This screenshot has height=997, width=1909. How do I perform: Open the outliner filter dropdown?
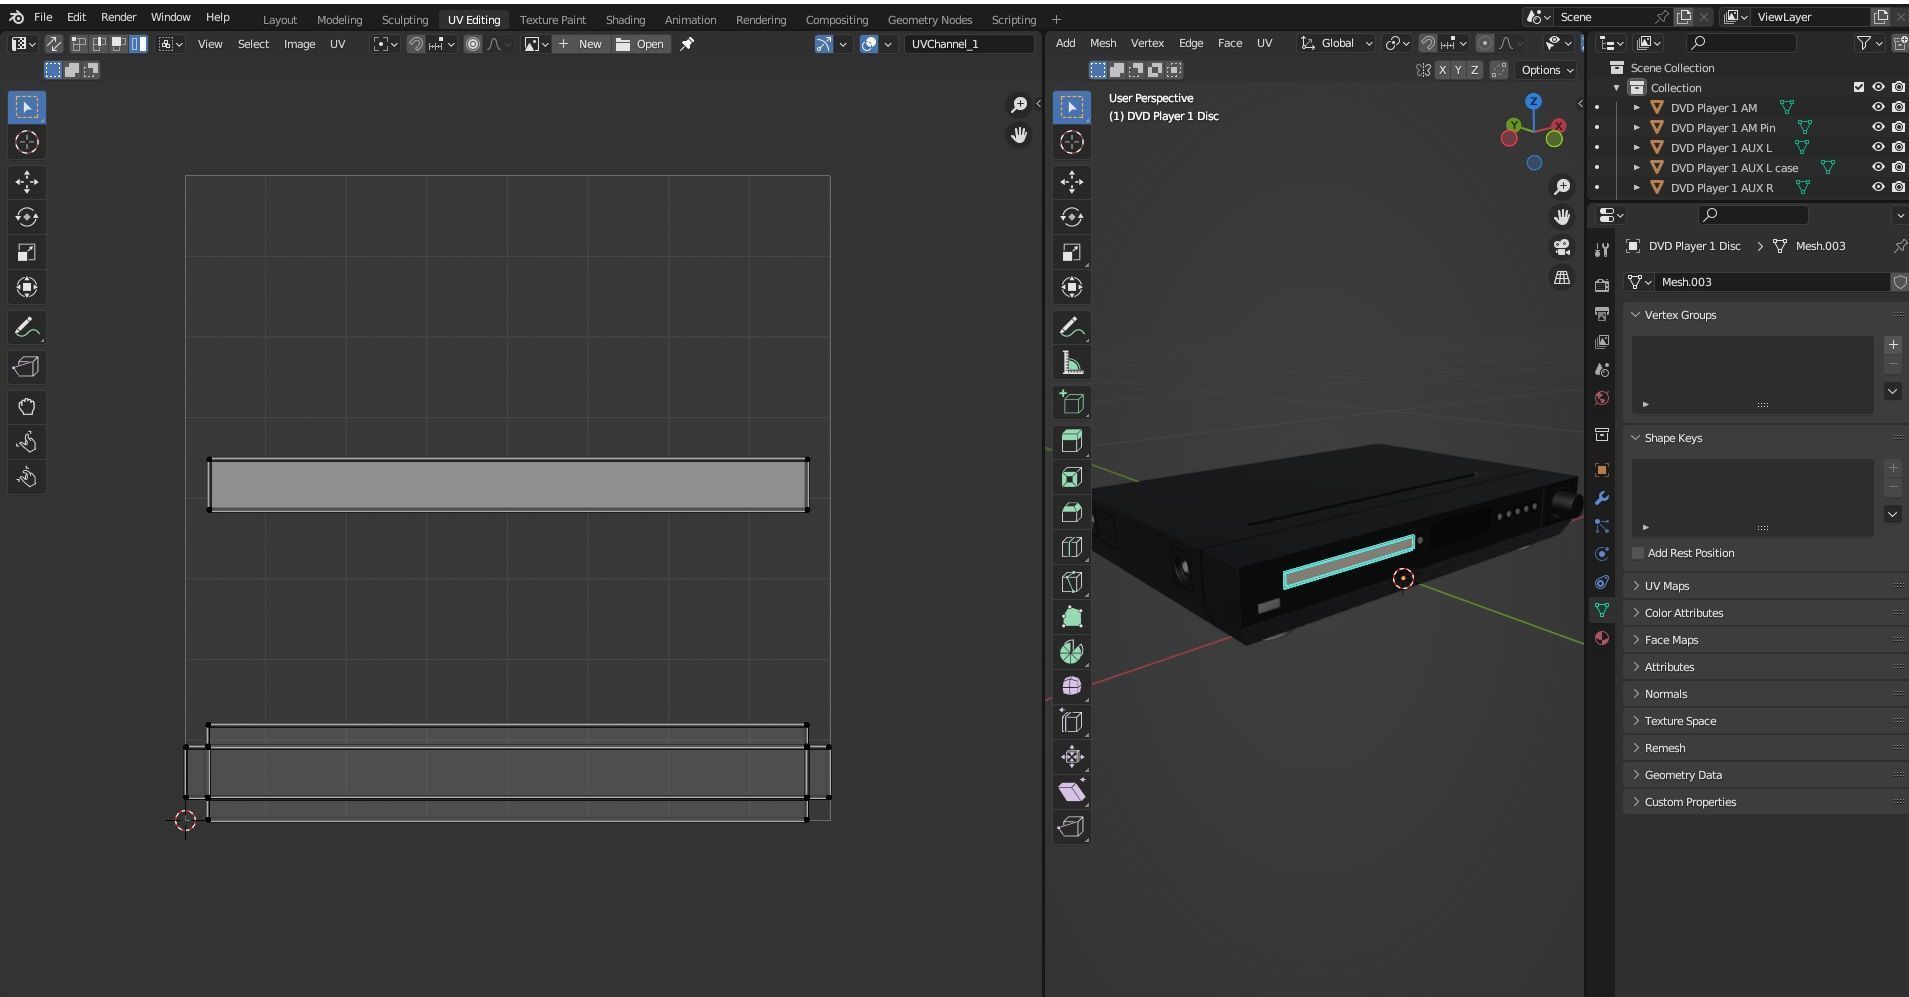pos(1869,43)
